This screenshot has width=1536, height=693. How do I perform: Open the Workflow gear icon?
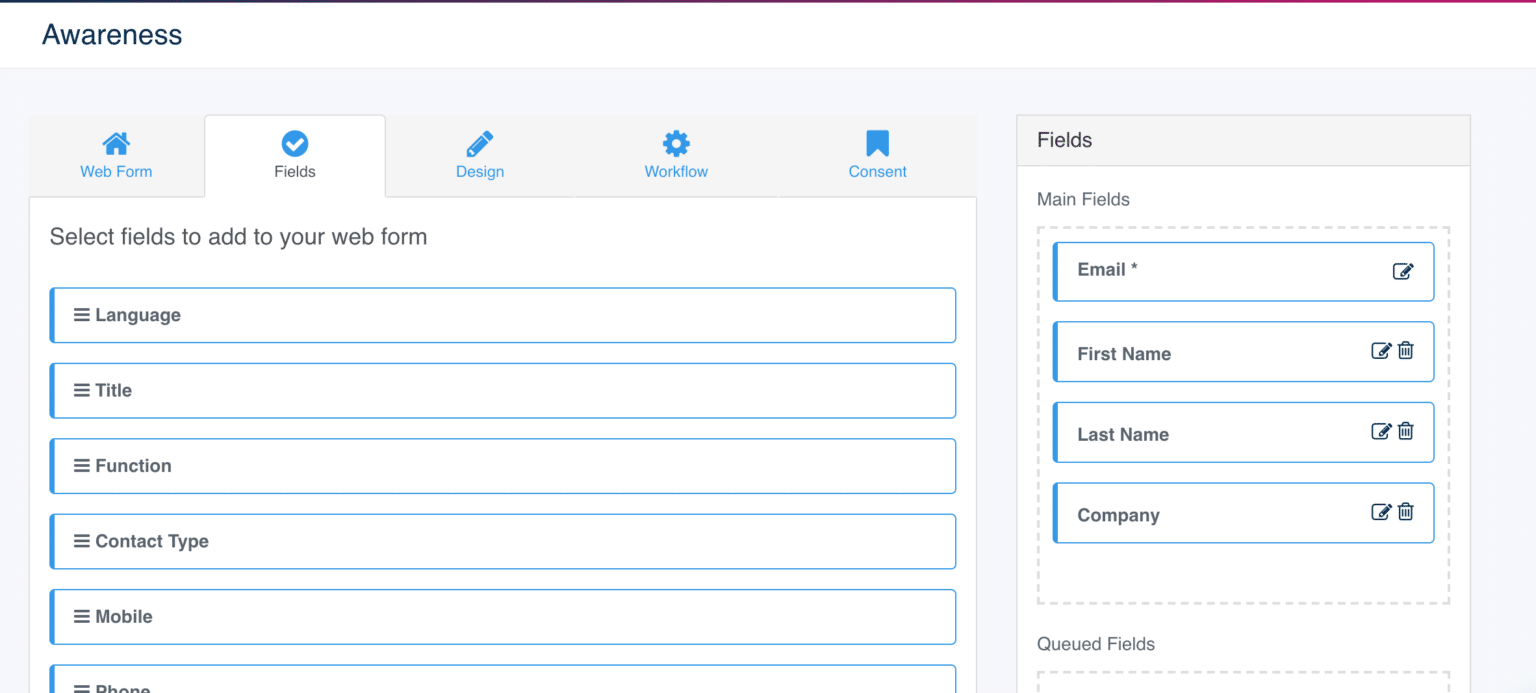[x=676, y=142]
